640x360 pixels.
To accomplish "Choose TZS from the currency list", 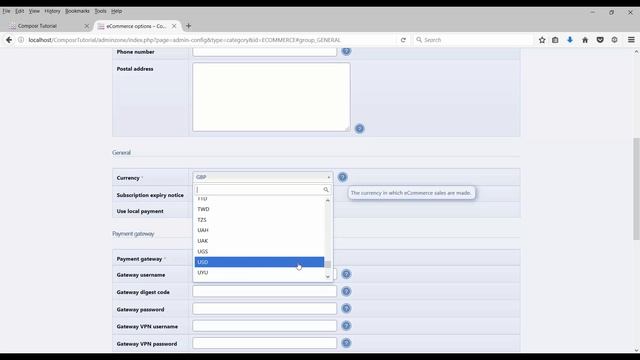I will point(259,220).
